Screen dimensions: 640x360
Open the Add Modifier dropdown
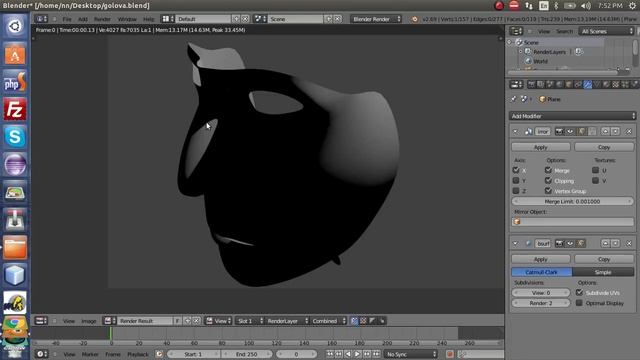(572, 116)
